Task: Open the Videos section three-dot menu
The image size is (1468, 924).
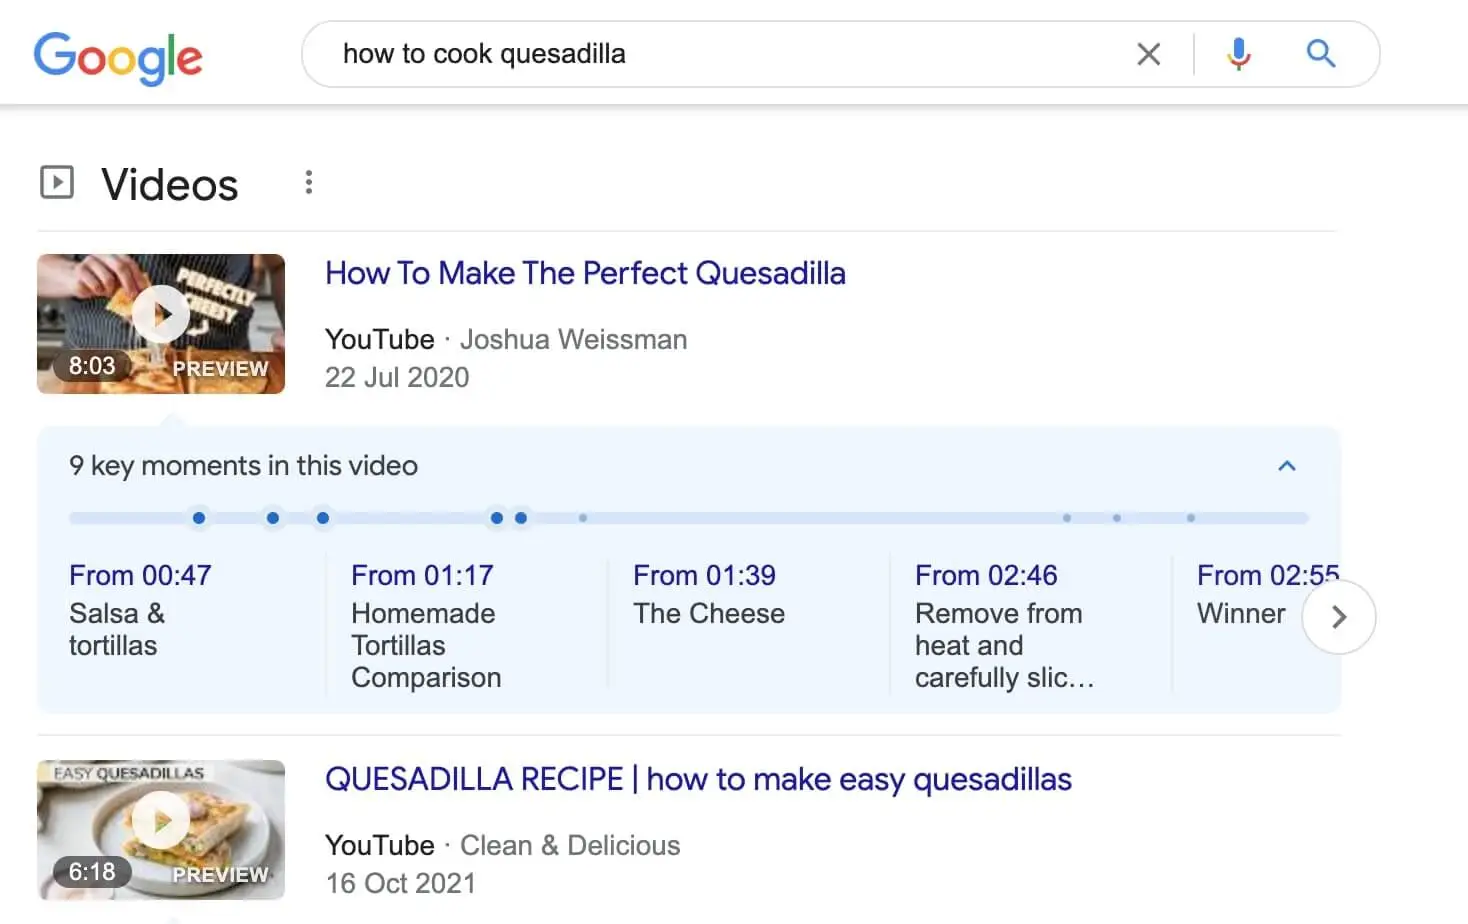Action: [x=308, y=182]
